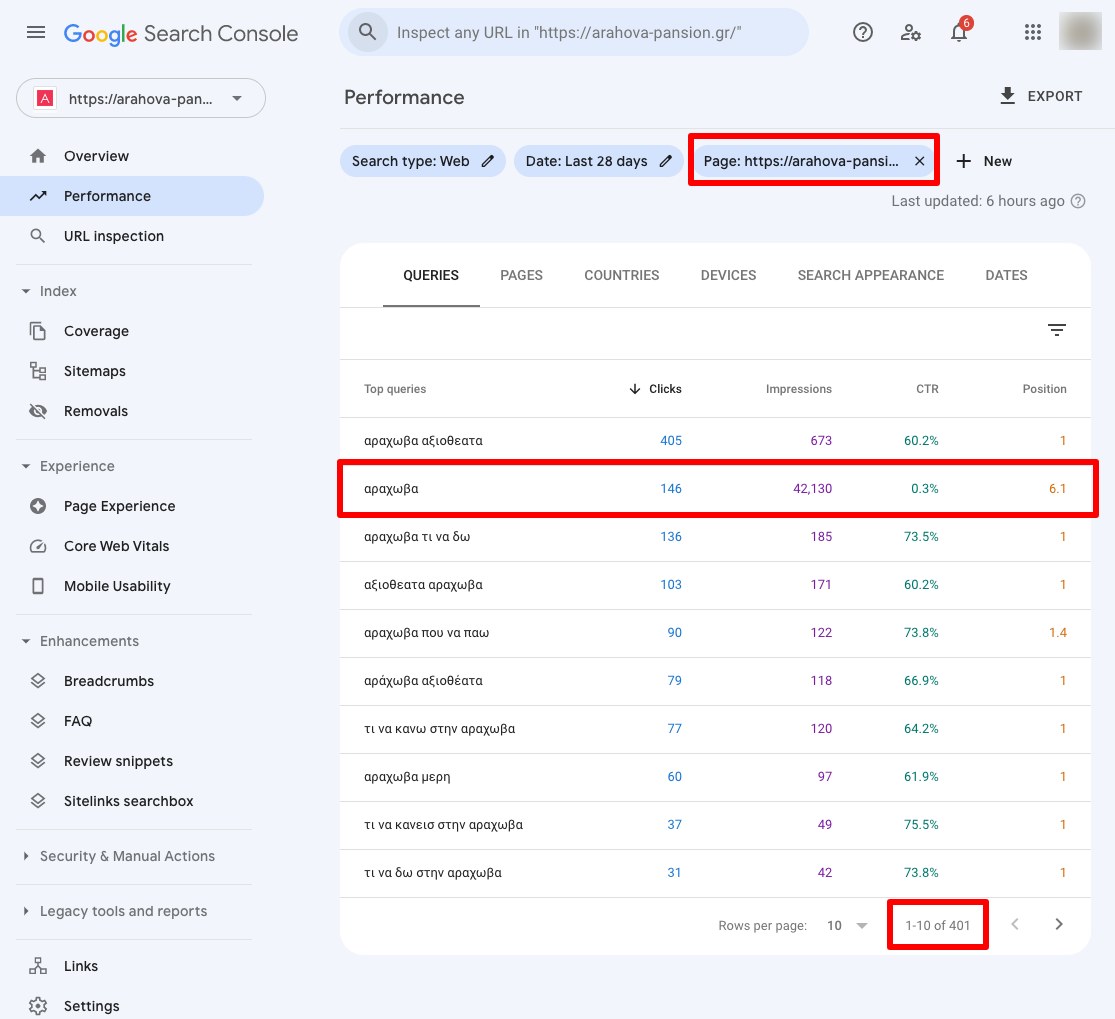Click the Overview home icon

38,156
